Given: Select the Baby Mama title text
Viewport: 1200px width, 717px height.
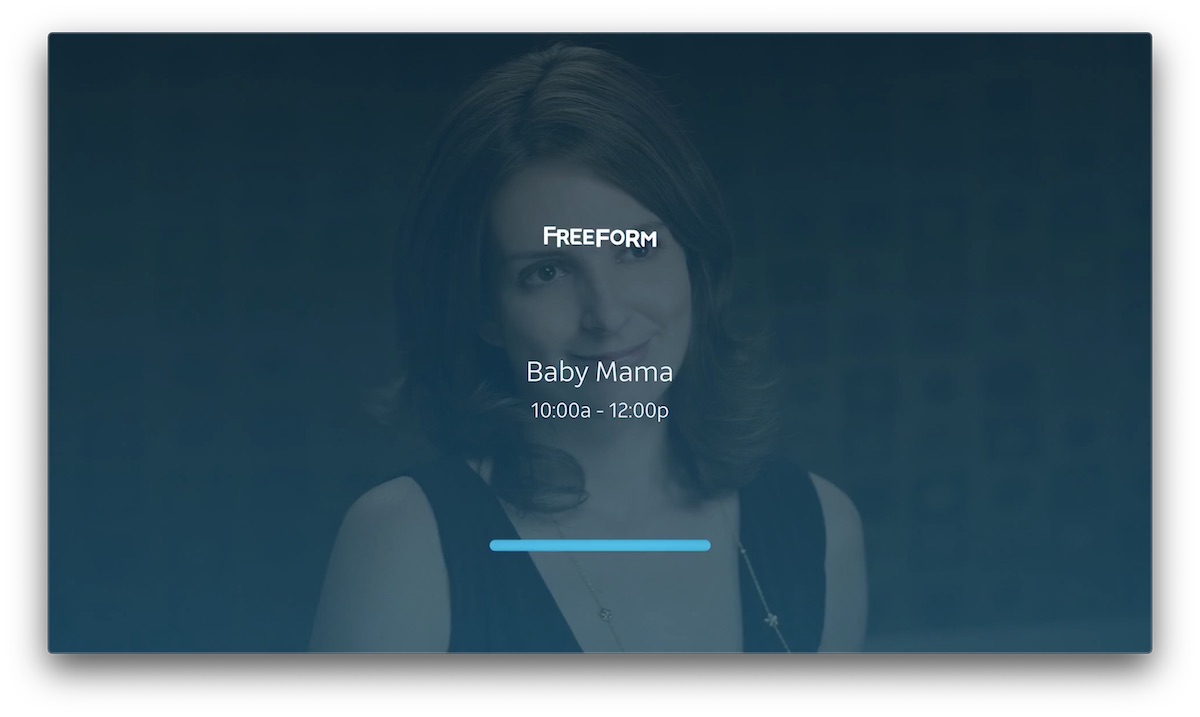Looking at the screenshot, I should coord(599,373).
